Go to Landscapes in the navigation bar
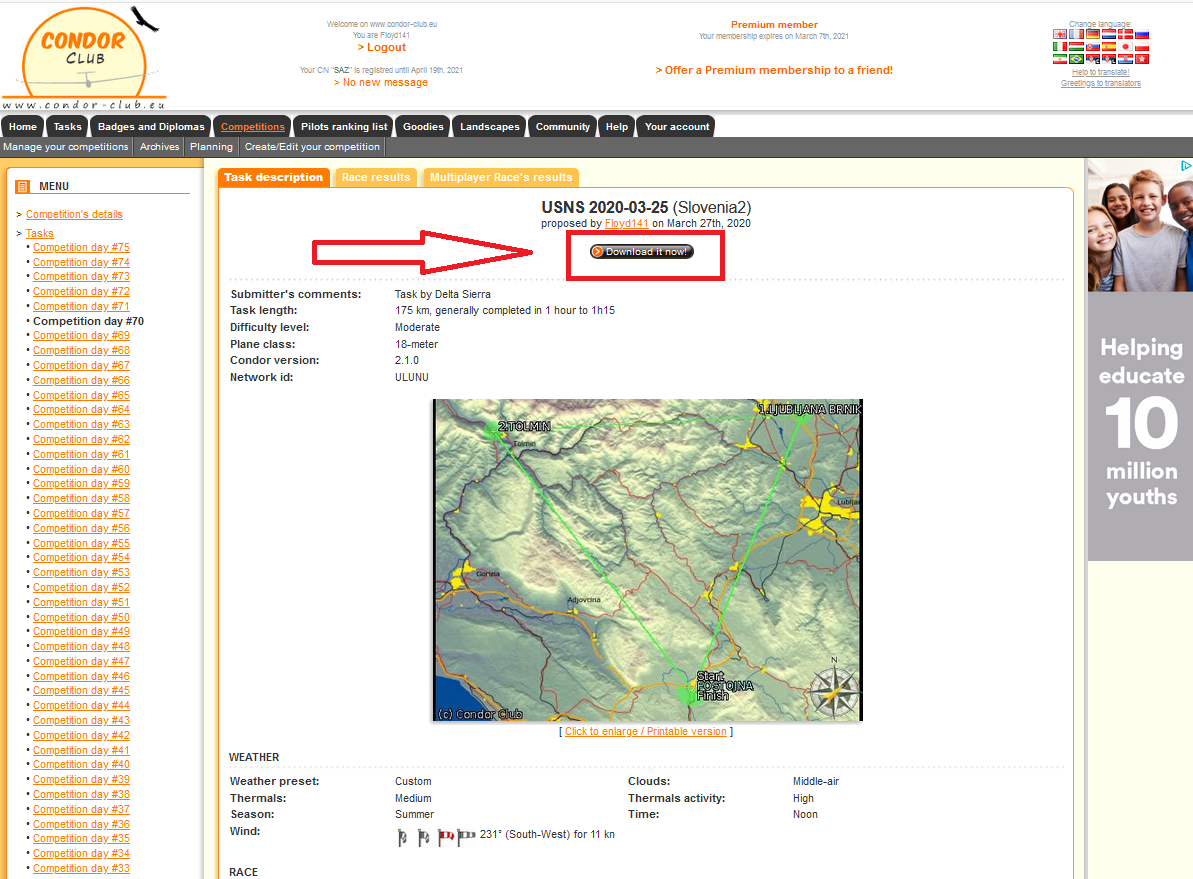This screenshot has height=879, width=1193. tap(489, 127)
